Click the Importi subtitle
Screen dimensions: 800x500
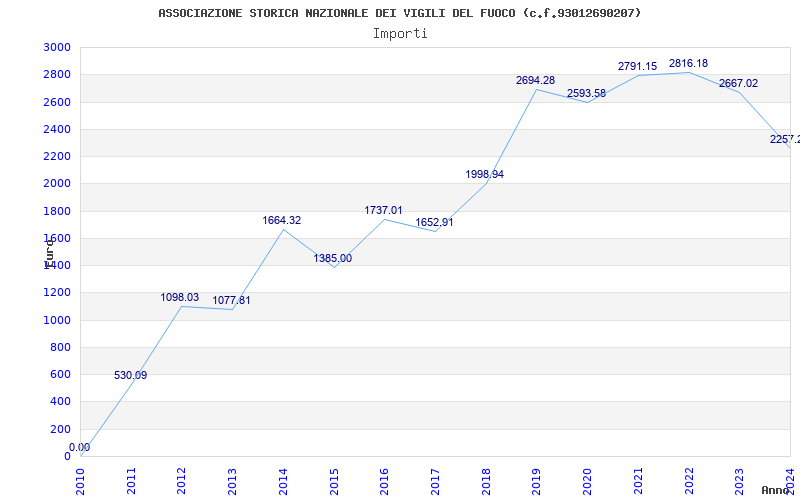400,34
